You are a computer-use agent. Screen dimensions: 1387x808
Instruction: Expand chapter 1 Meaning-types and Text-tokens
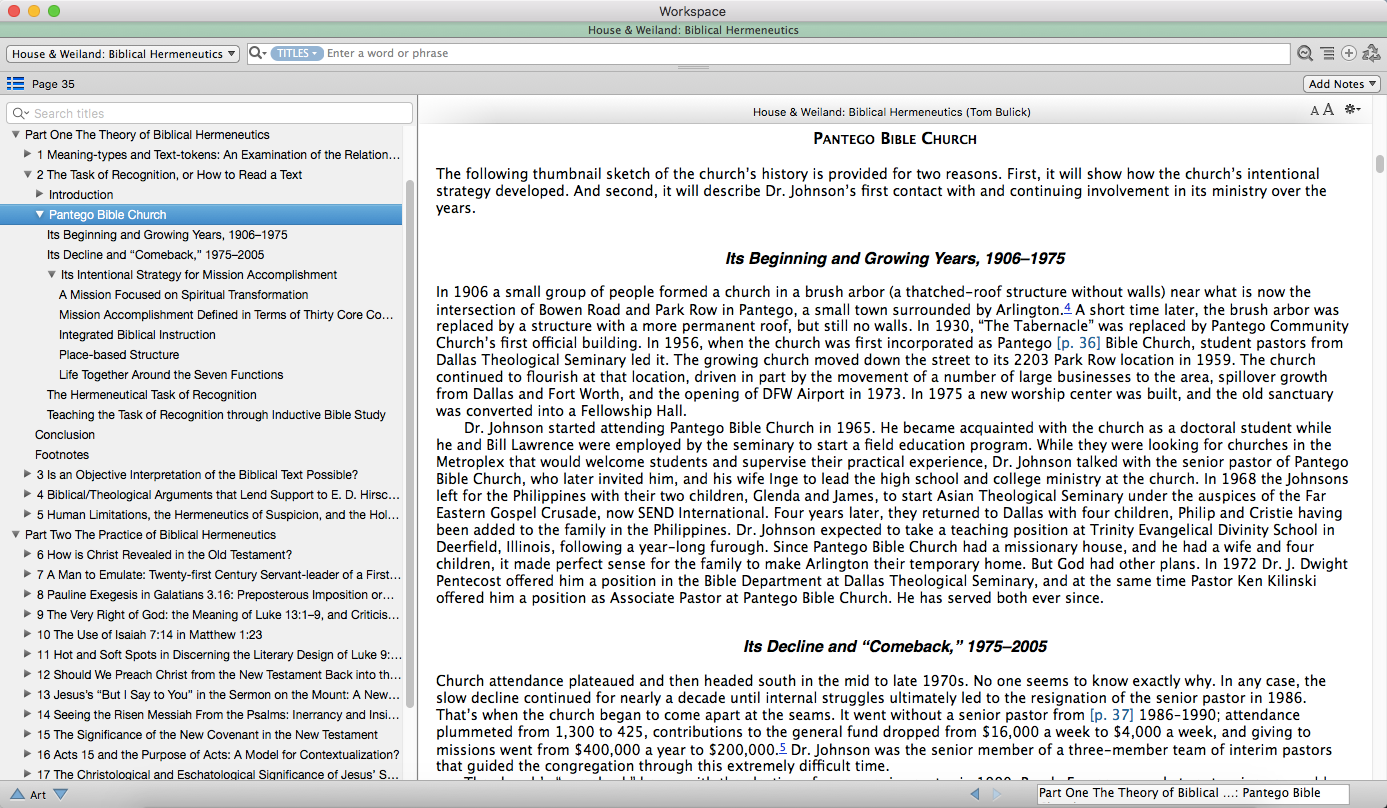click(28, 155)
